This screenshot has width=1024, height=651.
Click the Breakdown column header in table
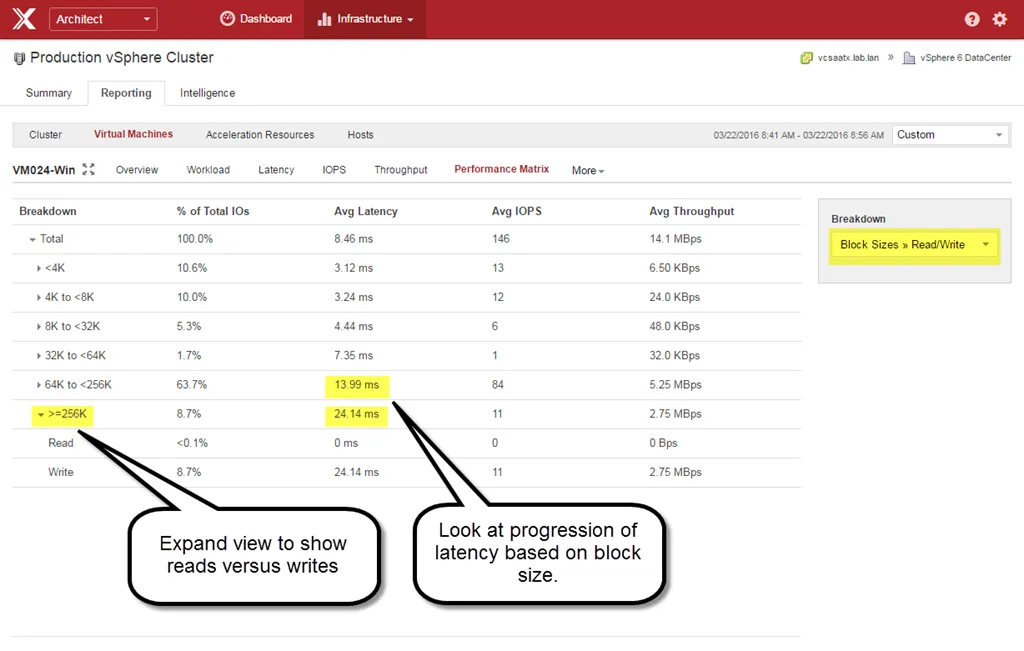48,211
